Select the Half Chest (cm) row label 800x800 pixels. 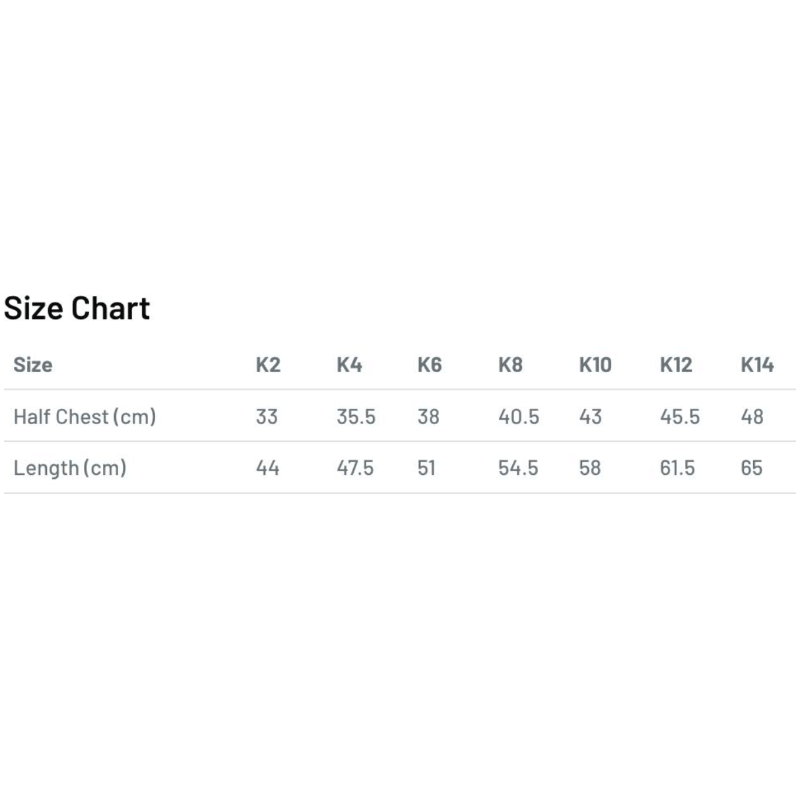85,416
